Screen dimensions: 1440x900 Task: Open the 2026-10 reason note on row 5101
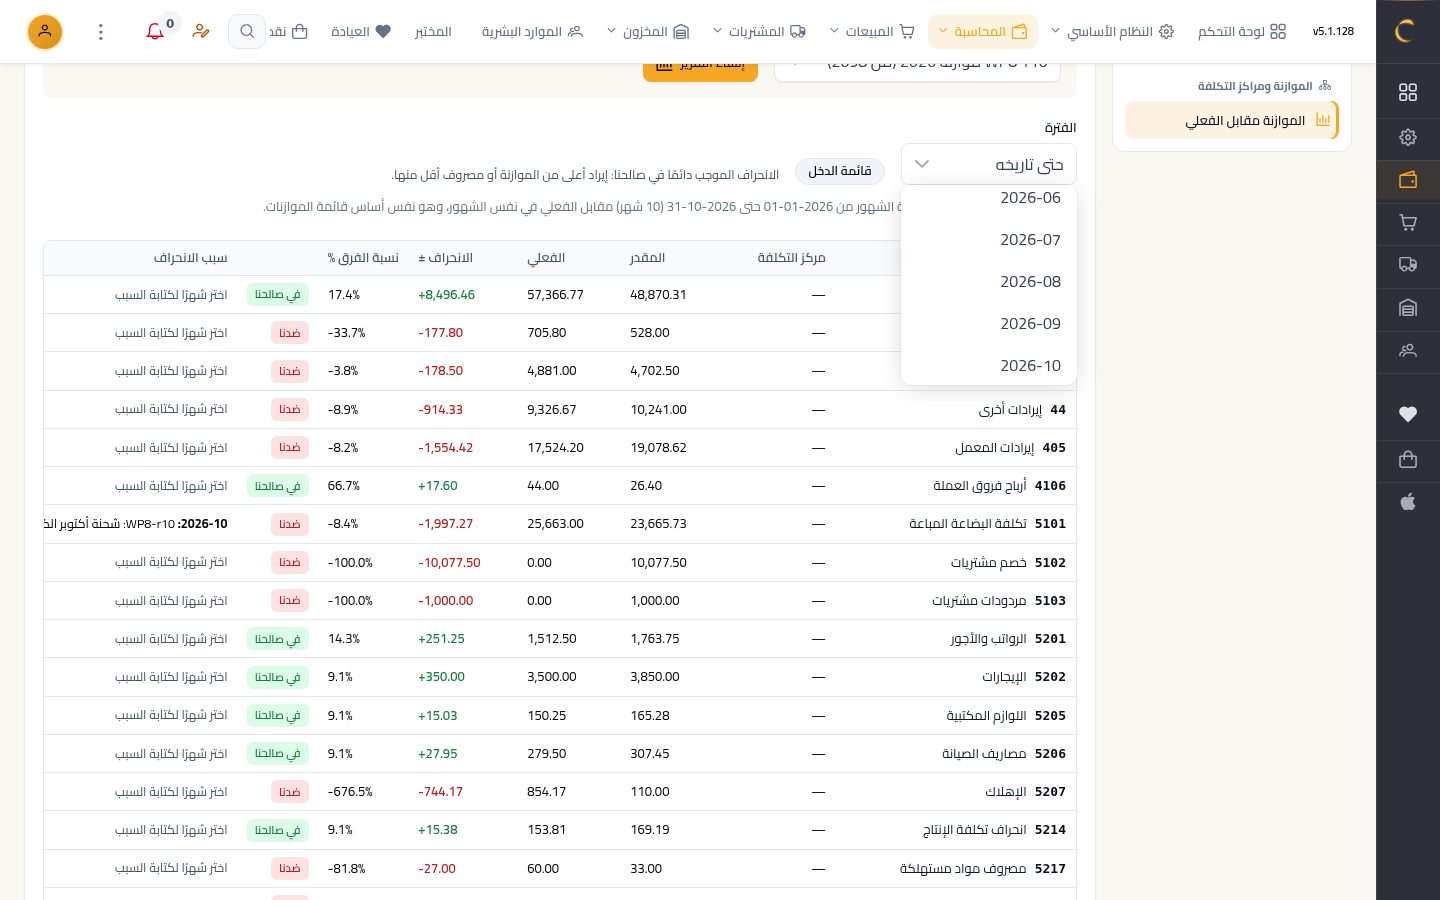[137, 524]
